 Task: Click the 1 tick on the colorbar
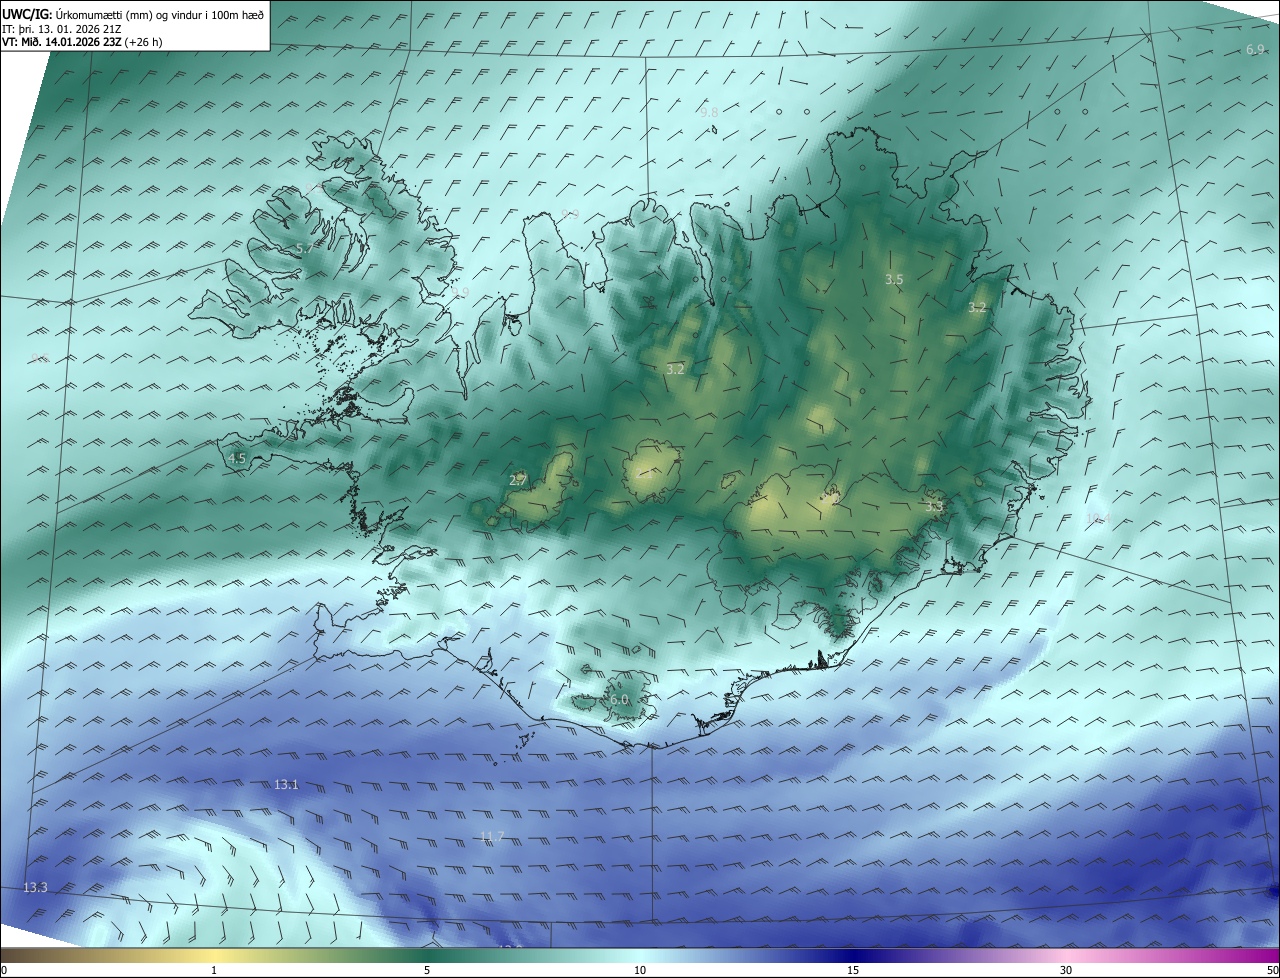tap(214, 971)
